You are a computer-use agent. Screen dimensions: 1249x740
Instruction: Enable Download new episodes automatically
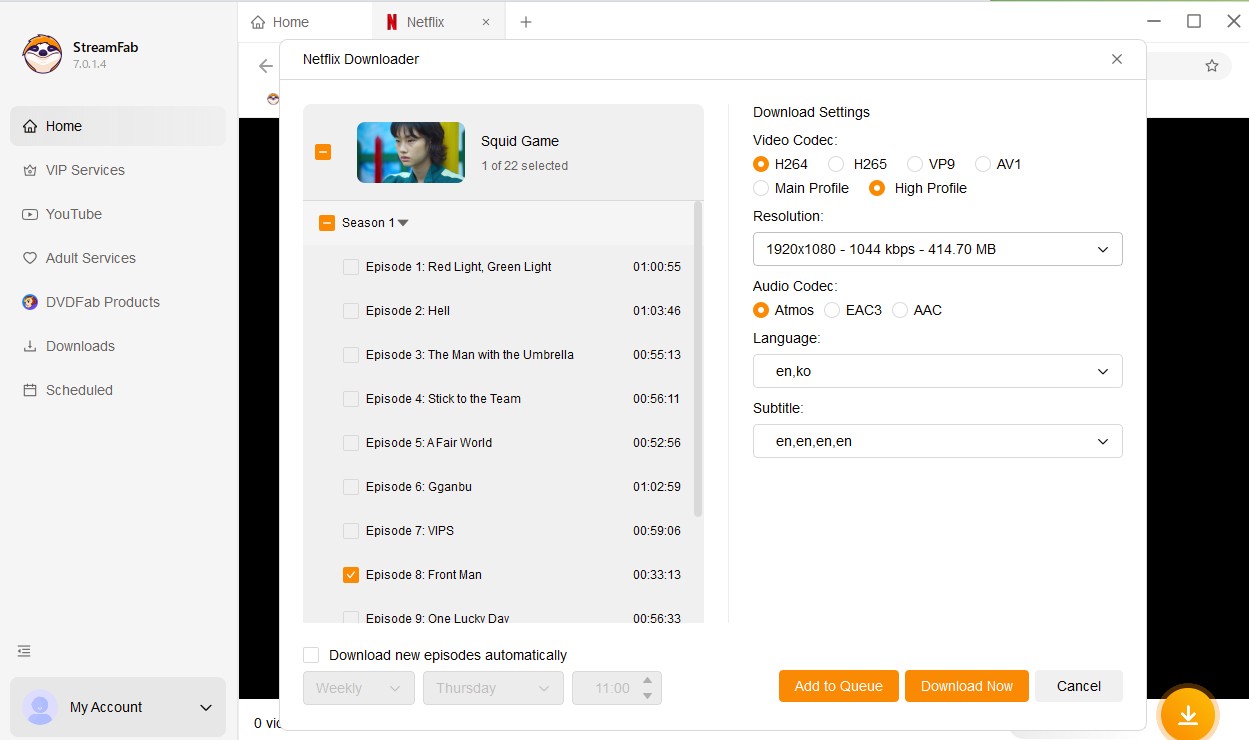pos(311,654)
